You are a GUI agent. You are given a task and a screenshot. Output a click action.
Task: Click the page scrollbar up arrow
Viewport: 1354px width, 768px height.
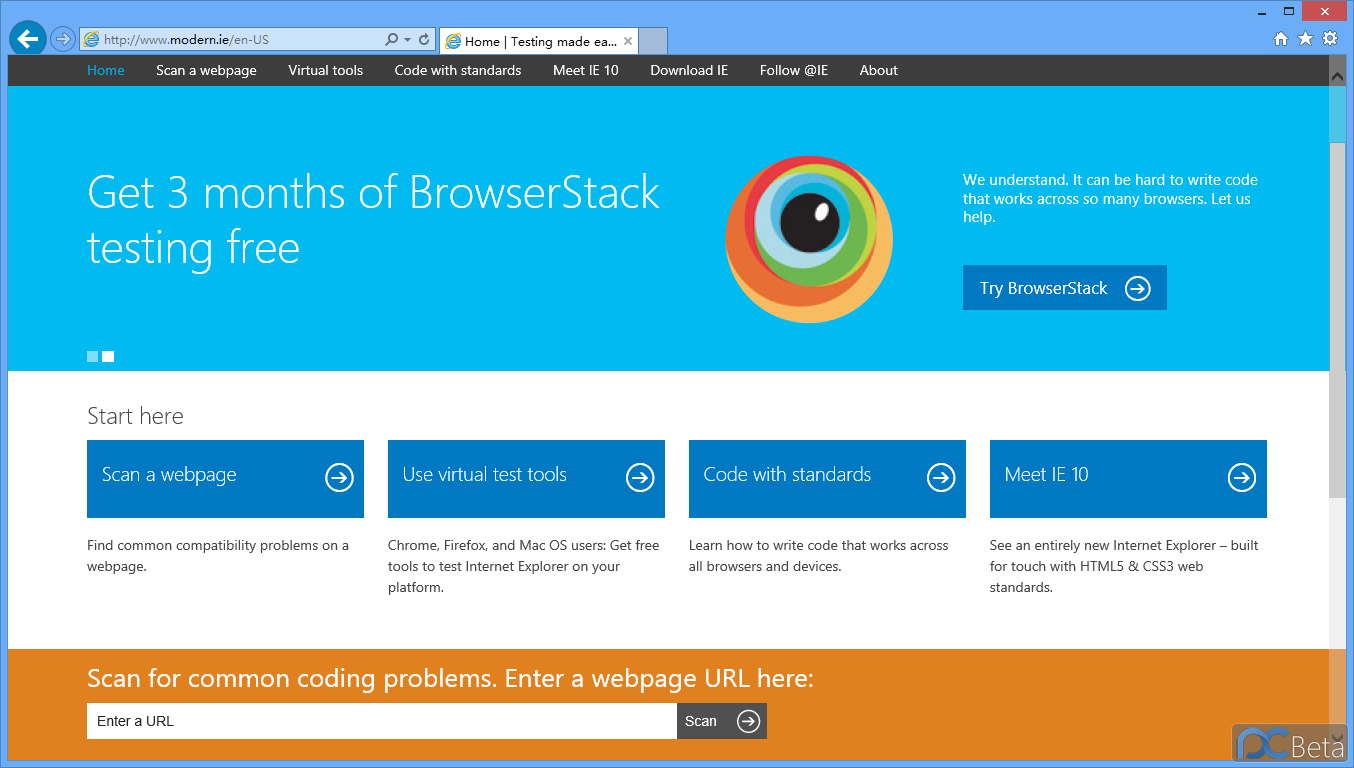point(1337,75)
